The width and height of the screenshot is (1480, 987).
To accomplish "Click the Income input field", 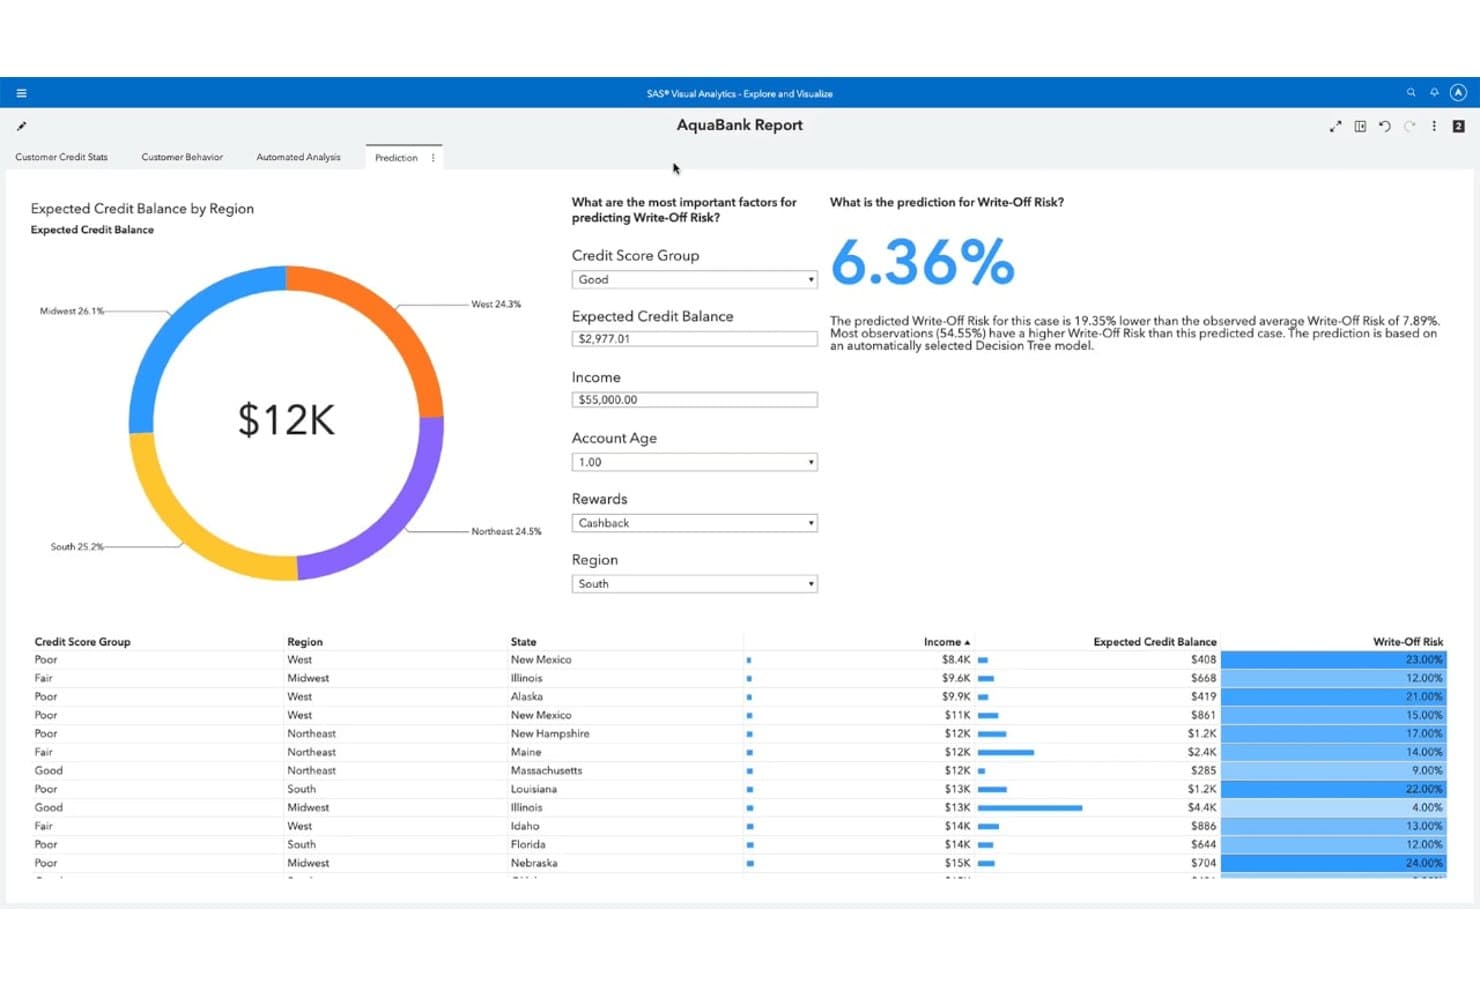I will [x=694, y=400].
